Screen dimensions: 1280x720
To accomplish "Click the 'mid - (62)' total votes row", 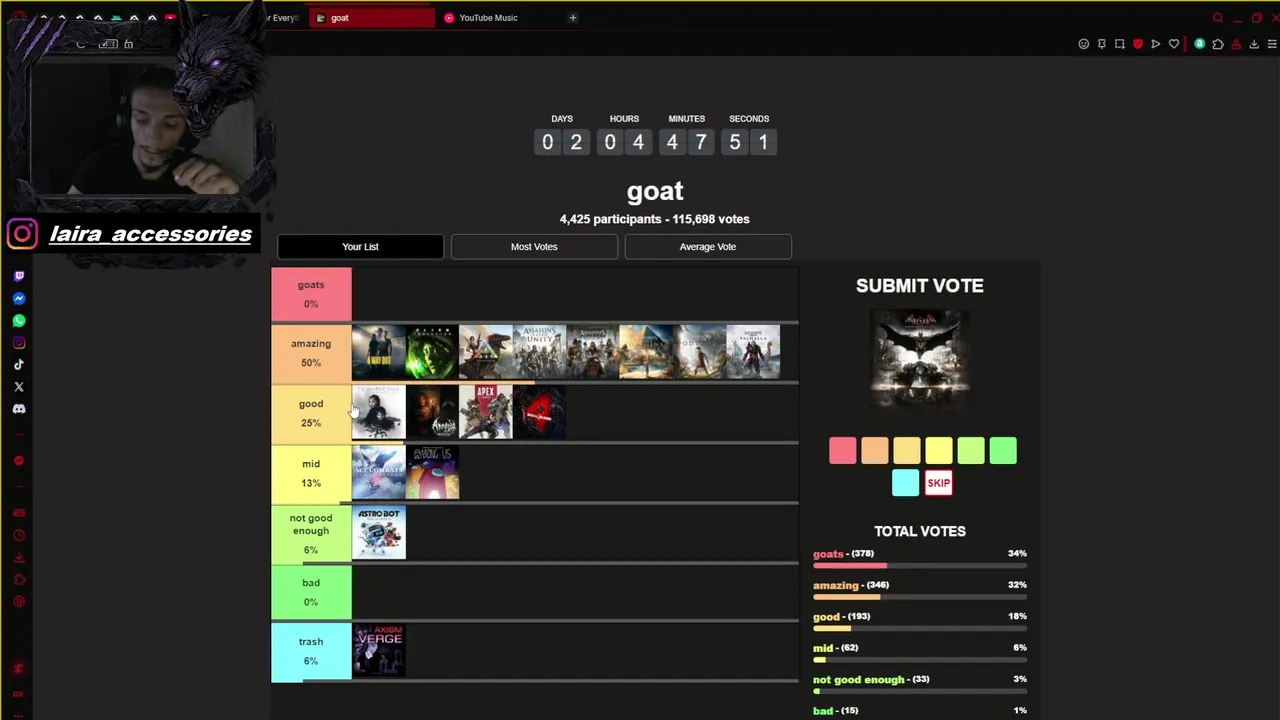I will pyautogui.click(x=920, y=653).
